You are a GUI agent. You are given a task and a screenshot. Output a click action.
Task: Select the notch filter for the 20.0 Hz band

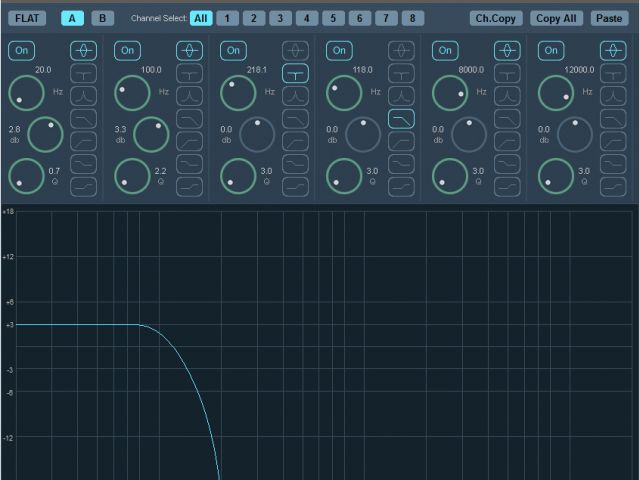pos(83,73)
